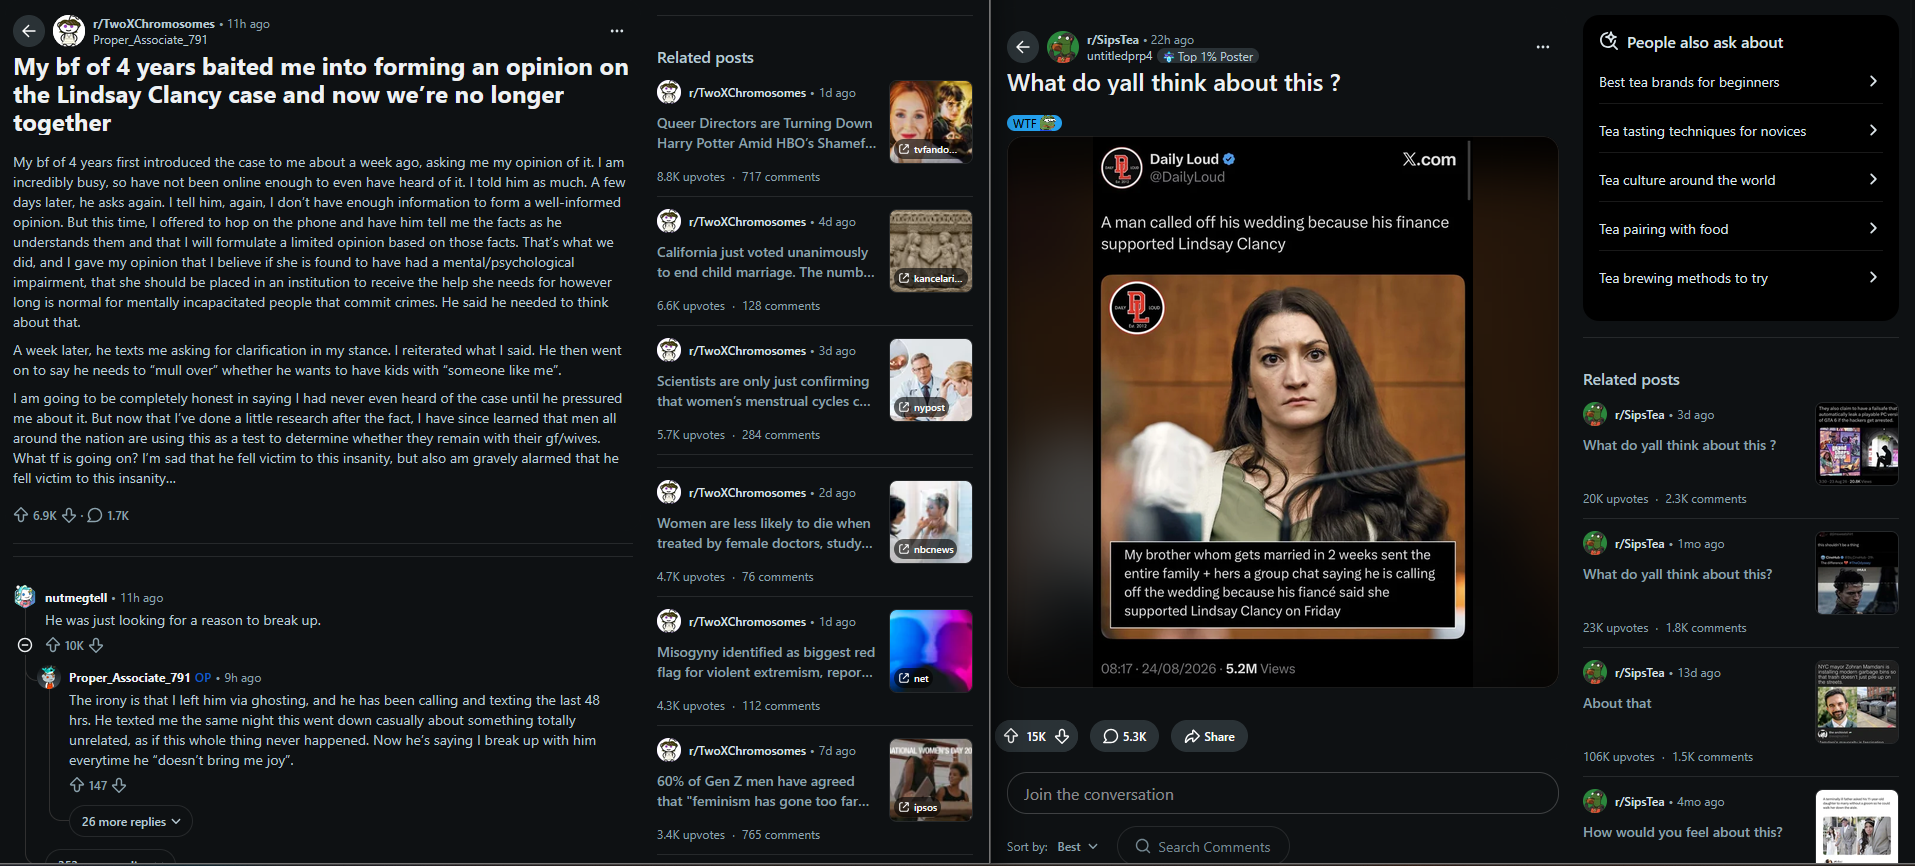
Task: Click the '2.3K comments' count
Action: pos(1706,499)
